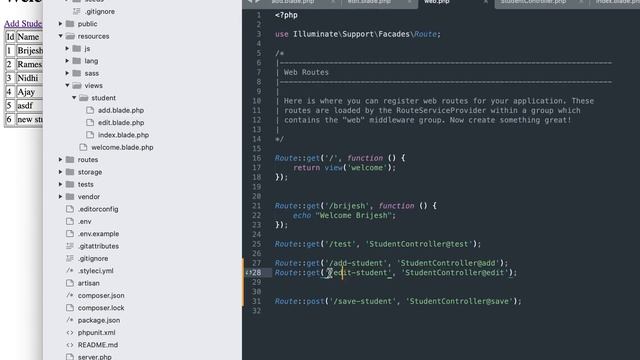This screenshot has height=360, width=640.
Task: Click the icon beside .styleci.yml
Action: click(70, 271)
